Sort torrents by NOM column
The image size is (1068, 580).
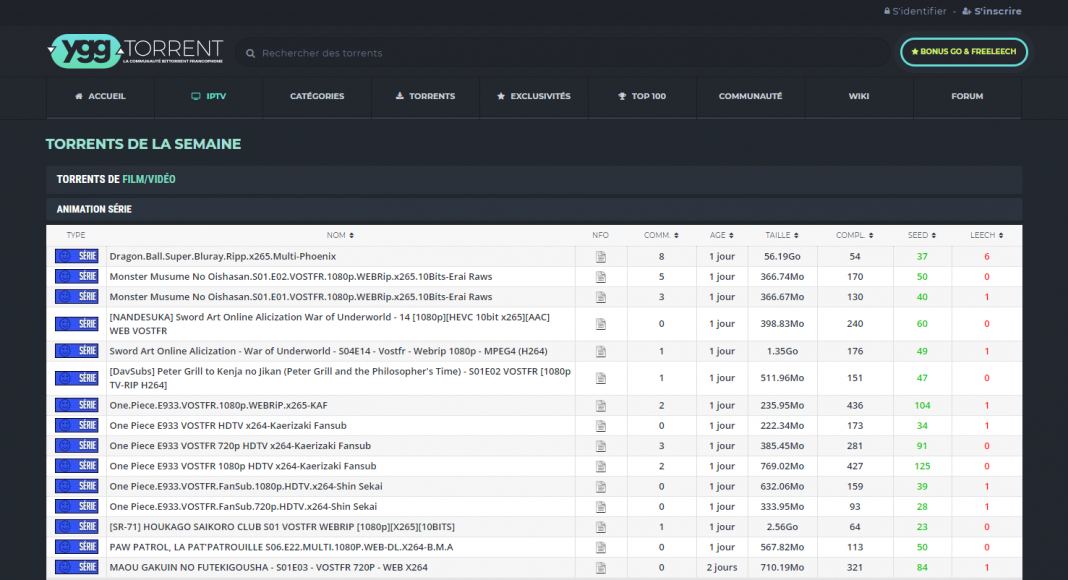(x=340, y=235)
